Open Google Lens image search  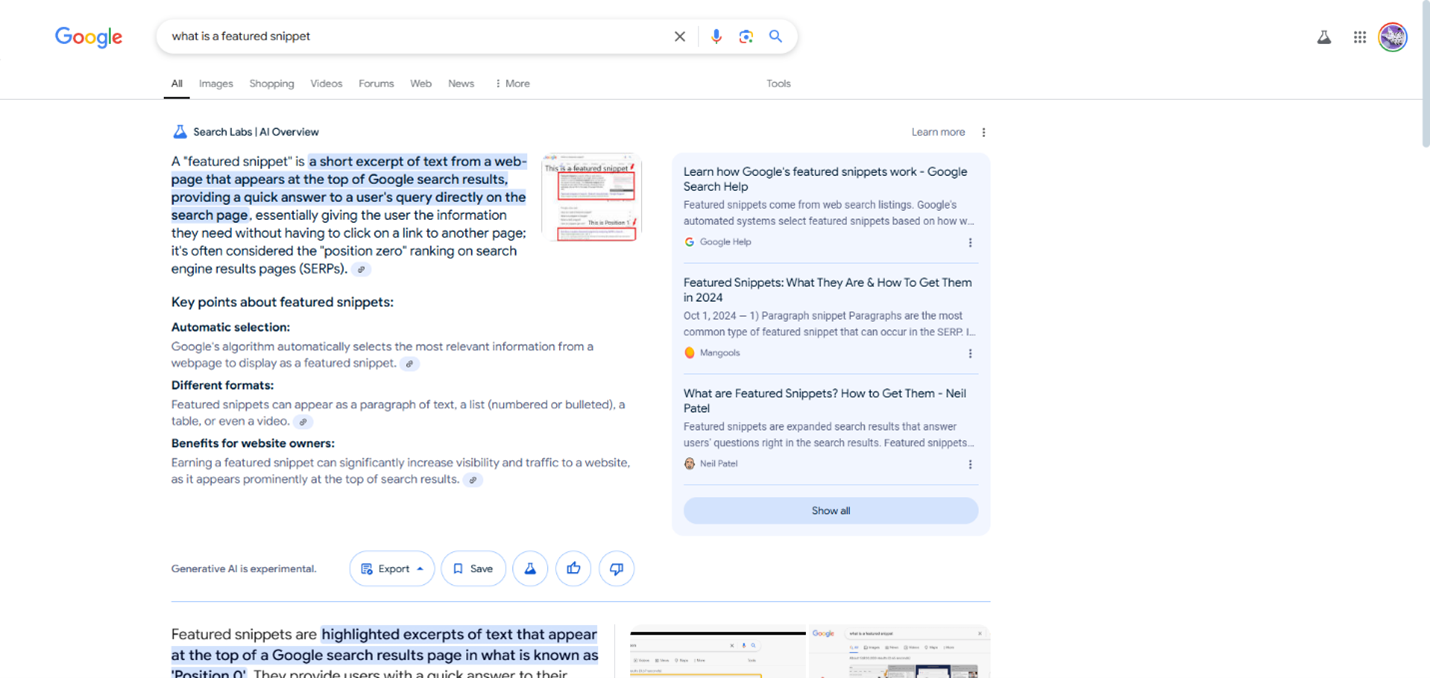point(746,37)
